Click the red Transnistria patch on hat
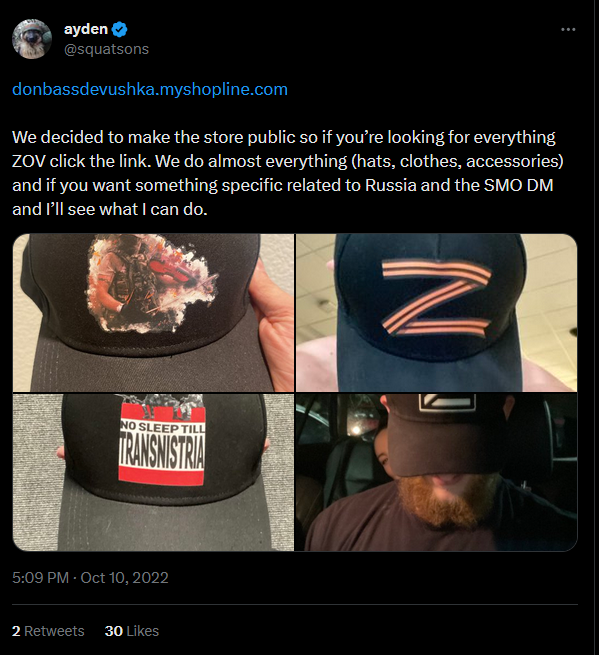599x655 pixels. coord(162,444)
